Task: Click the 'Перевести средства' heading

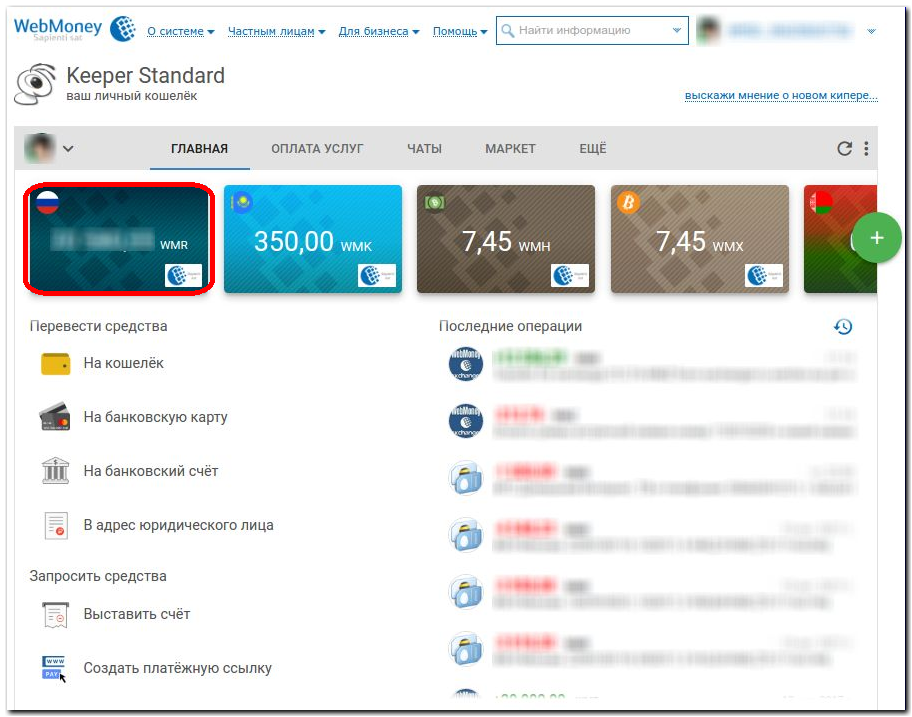Action: (98, 326)
